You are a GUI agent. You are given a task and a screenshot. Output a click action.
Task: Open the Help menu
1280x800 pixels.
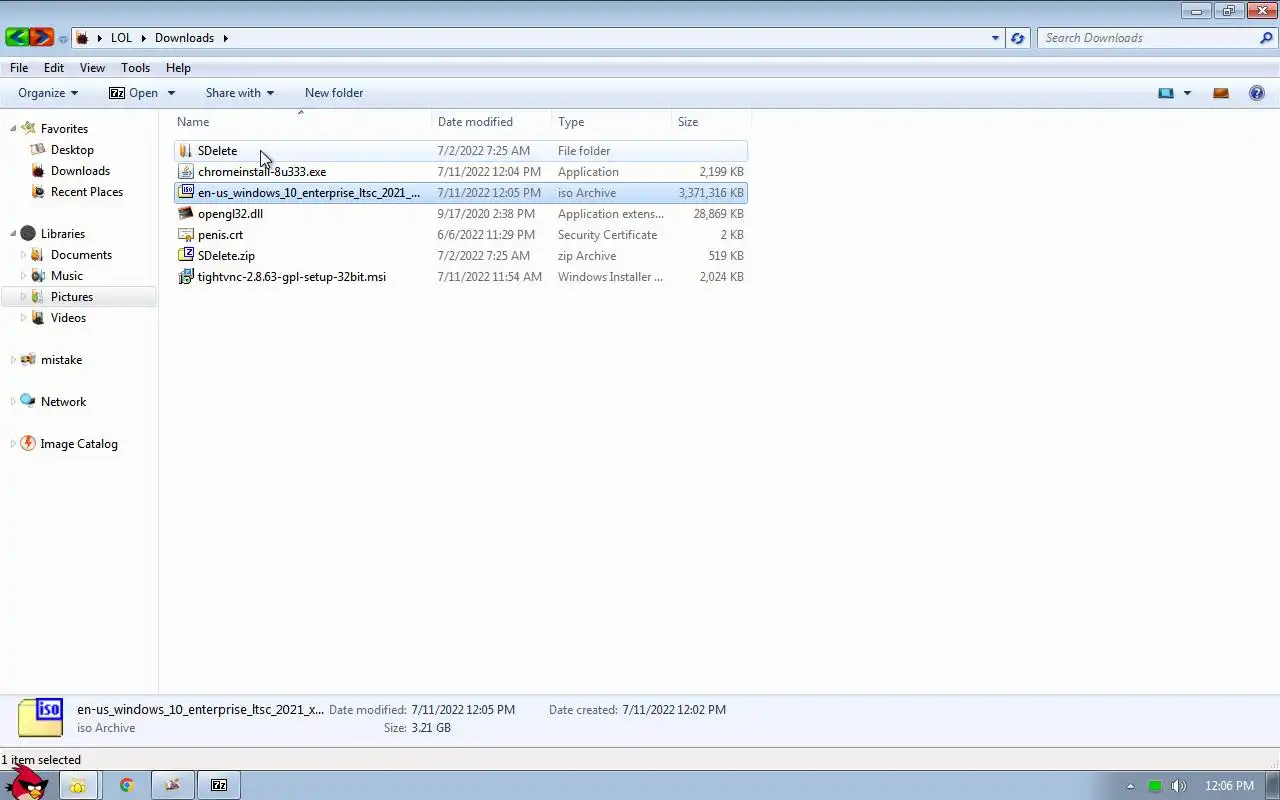click(x=178, y=68)
